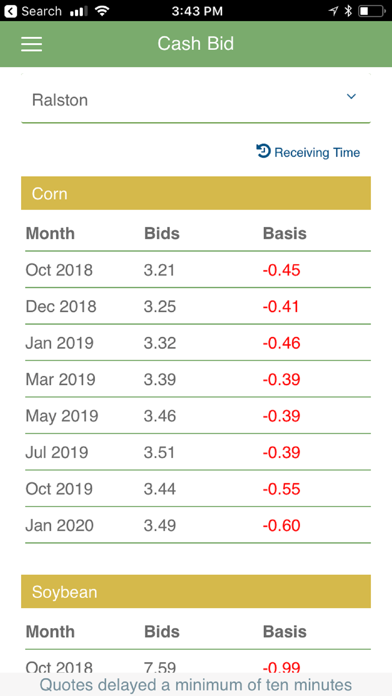Image resolution: width=392 pixels, height=696 pixels.
Task: Open the hamburger menu
Action: (x=32, y=44)
